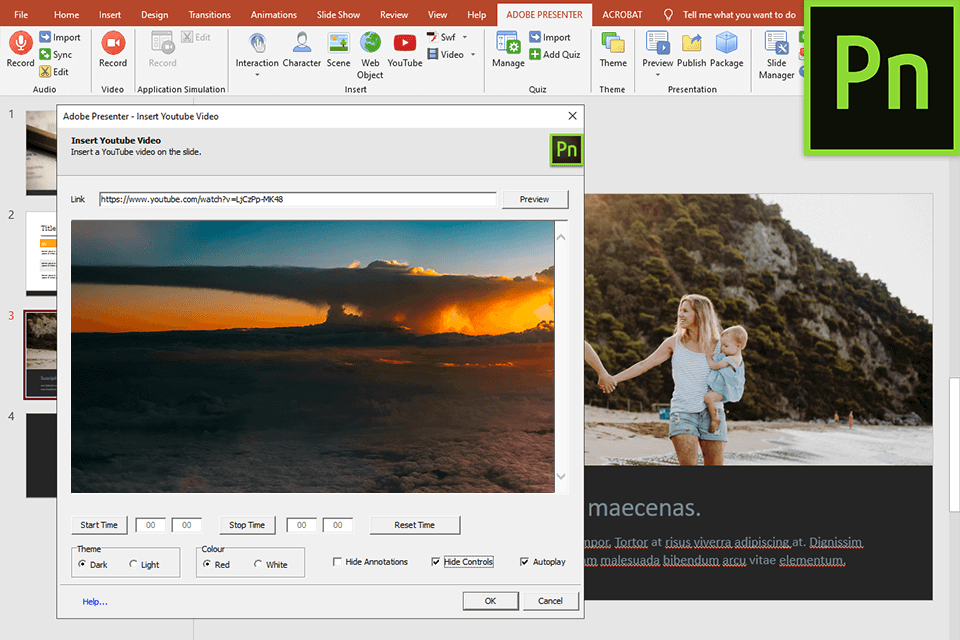This screenshot has height=640, width=960.
Task: Uncheck the Autoplay checkbox
Action: [525, 562]
